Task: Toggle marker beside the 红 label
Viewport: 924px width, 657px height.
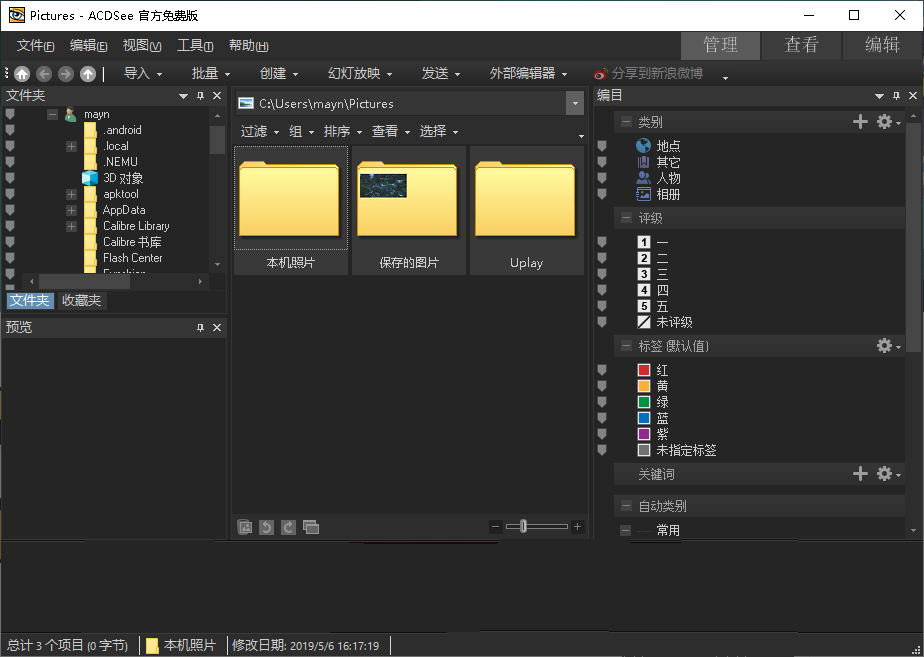Action: 602,370
